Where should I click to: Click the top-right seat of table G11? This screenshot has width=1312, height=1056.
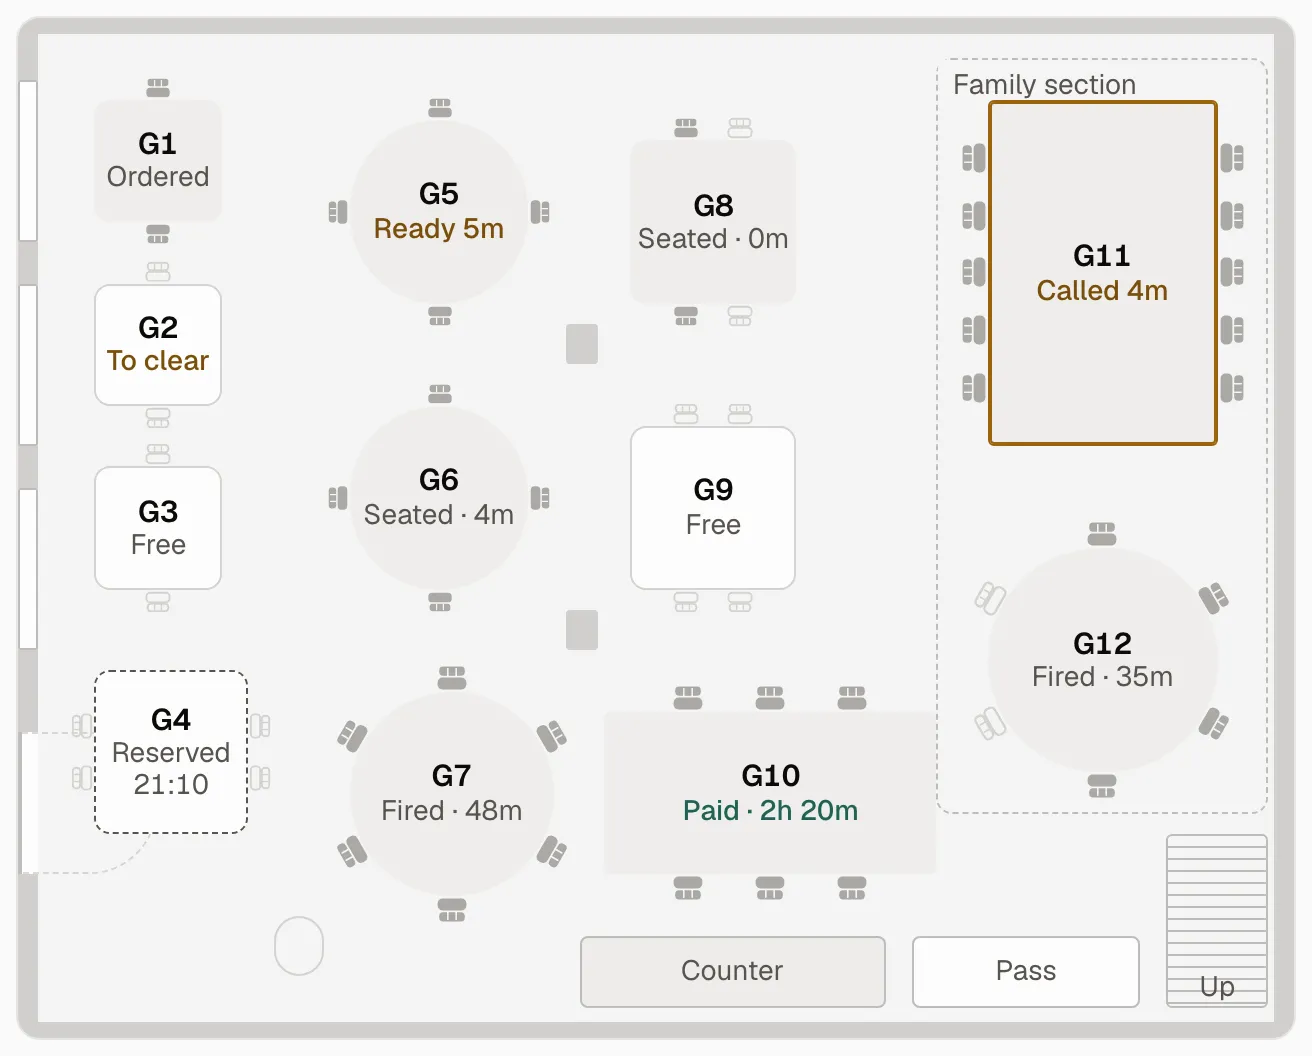click(x=1232, y=158)
